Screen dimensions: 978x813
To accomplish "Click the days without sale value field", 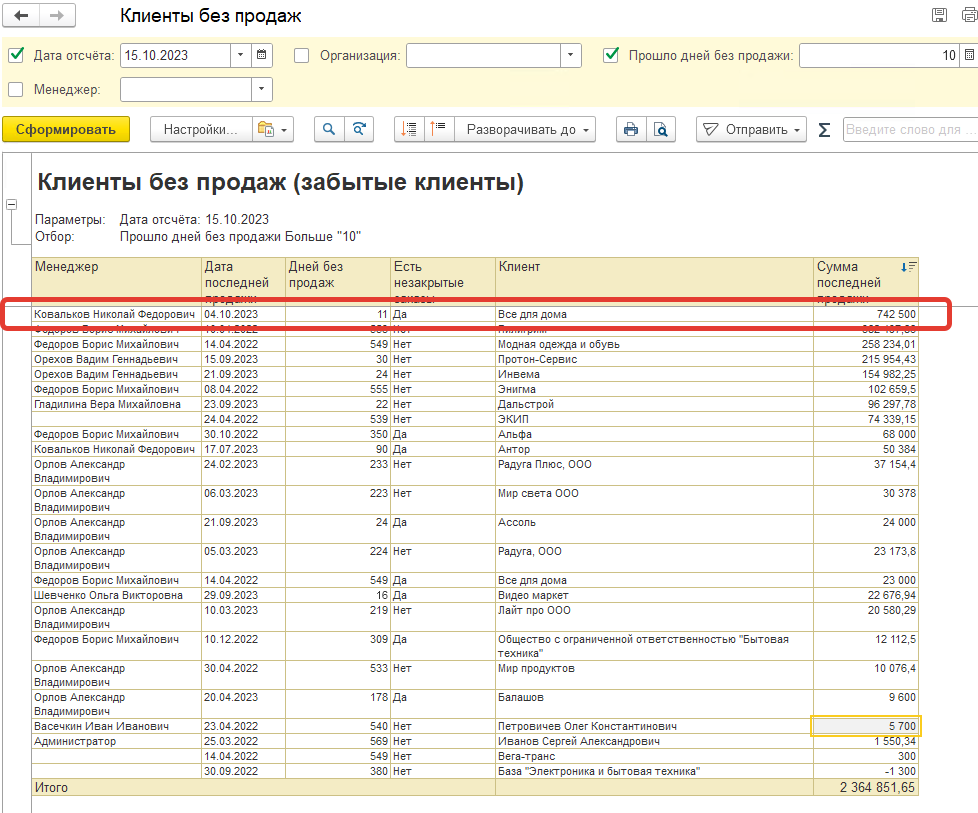I will [880, 55].
